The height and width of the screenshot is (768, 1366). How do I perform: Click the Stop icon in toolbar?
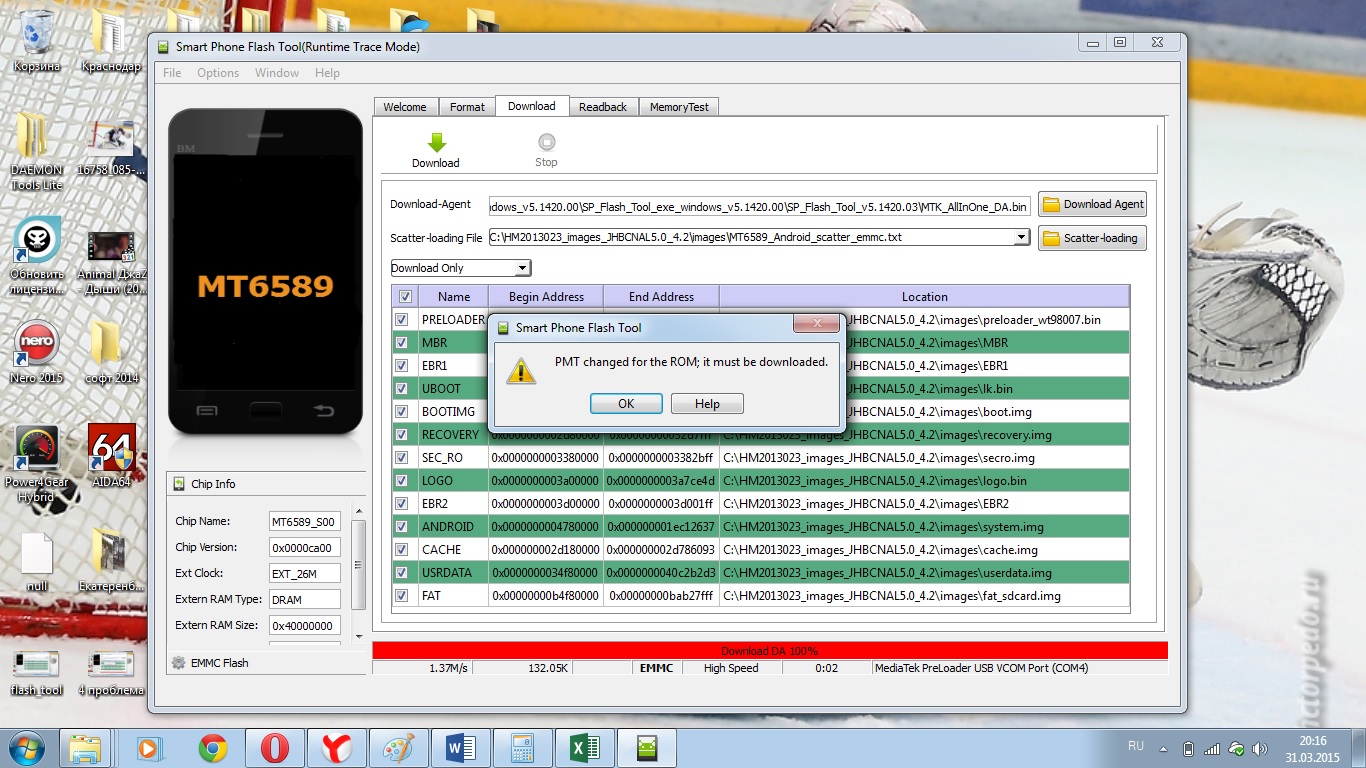546,143
